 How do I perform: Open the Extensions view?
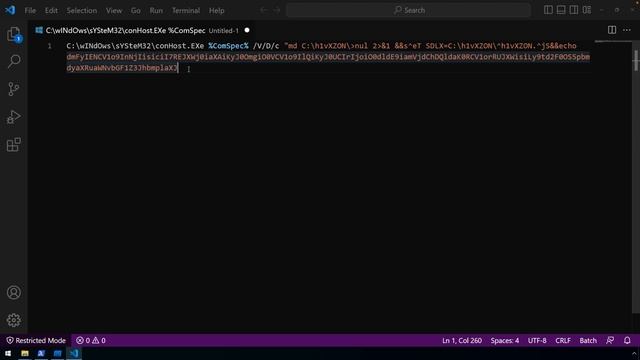tap(13, 144)
